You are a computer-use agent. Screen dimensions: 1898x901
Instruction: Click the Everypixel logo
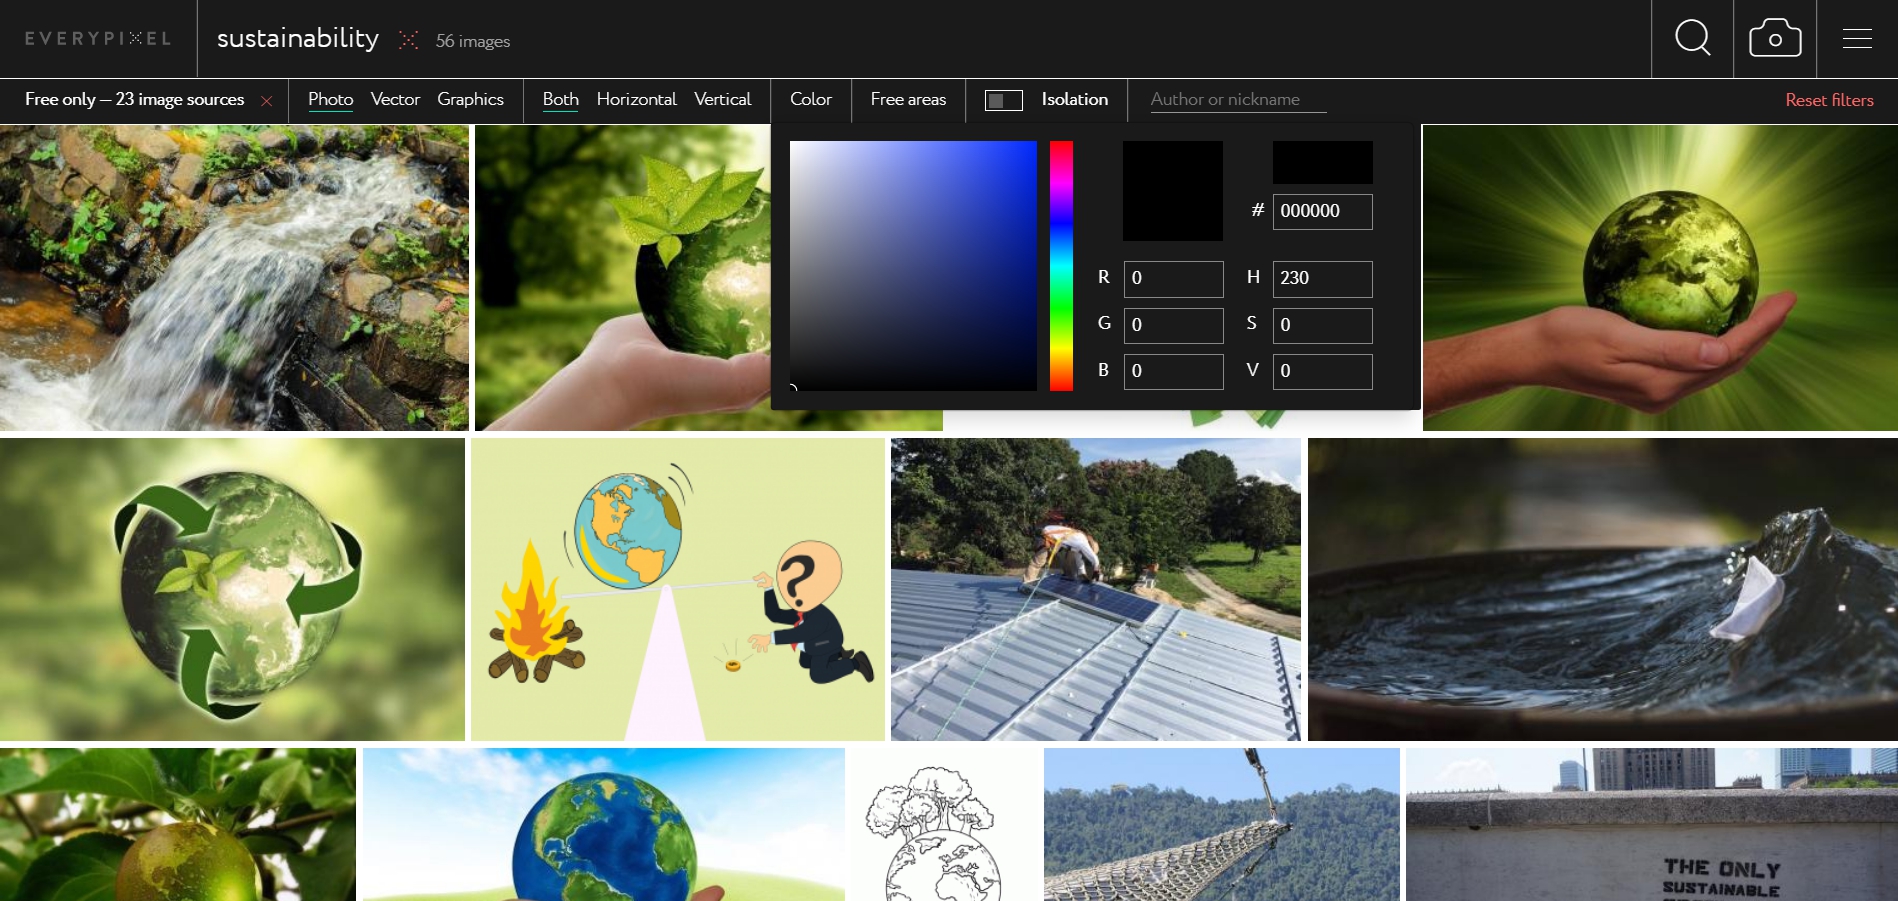point(97,38)
